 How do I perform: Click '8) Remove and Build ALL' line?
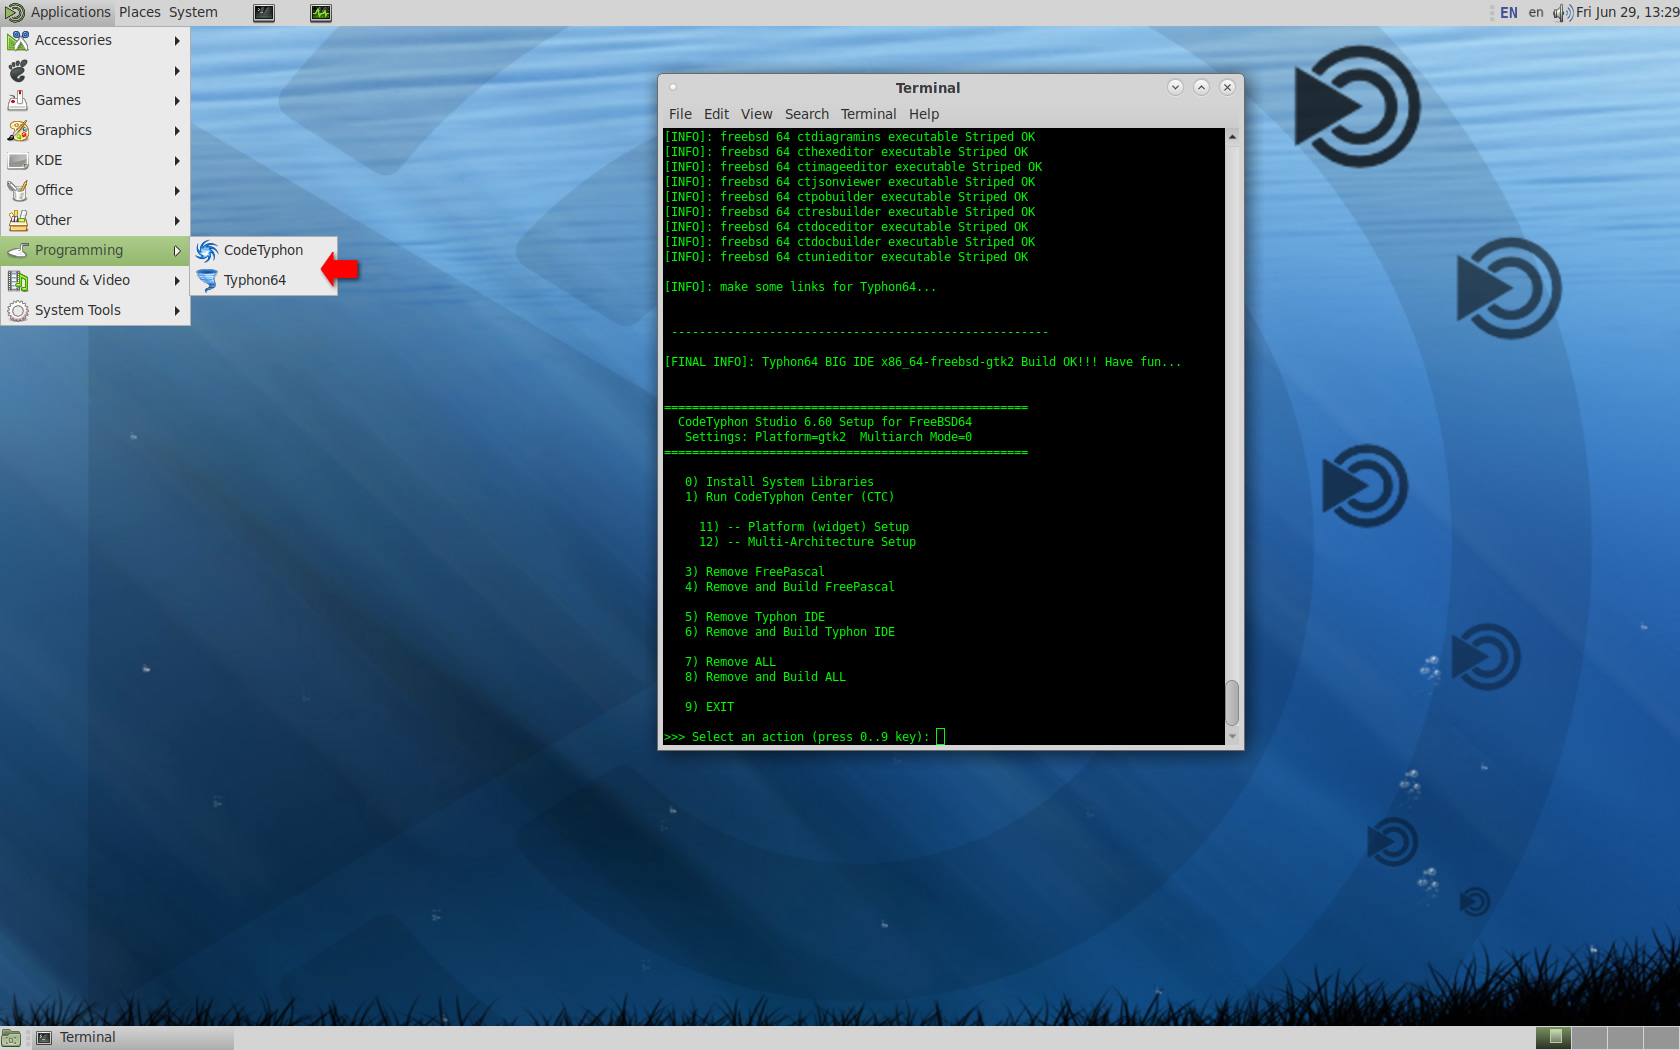tap(765, 677)
